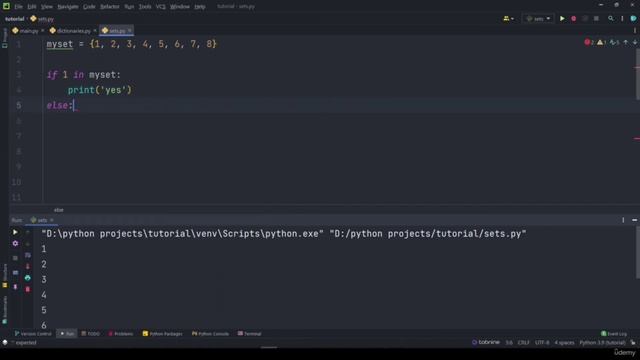Click the red error count indicator in editor
The width and height of the screenshot is (640, 360).
pyautogui.click(x=589, y=42)
